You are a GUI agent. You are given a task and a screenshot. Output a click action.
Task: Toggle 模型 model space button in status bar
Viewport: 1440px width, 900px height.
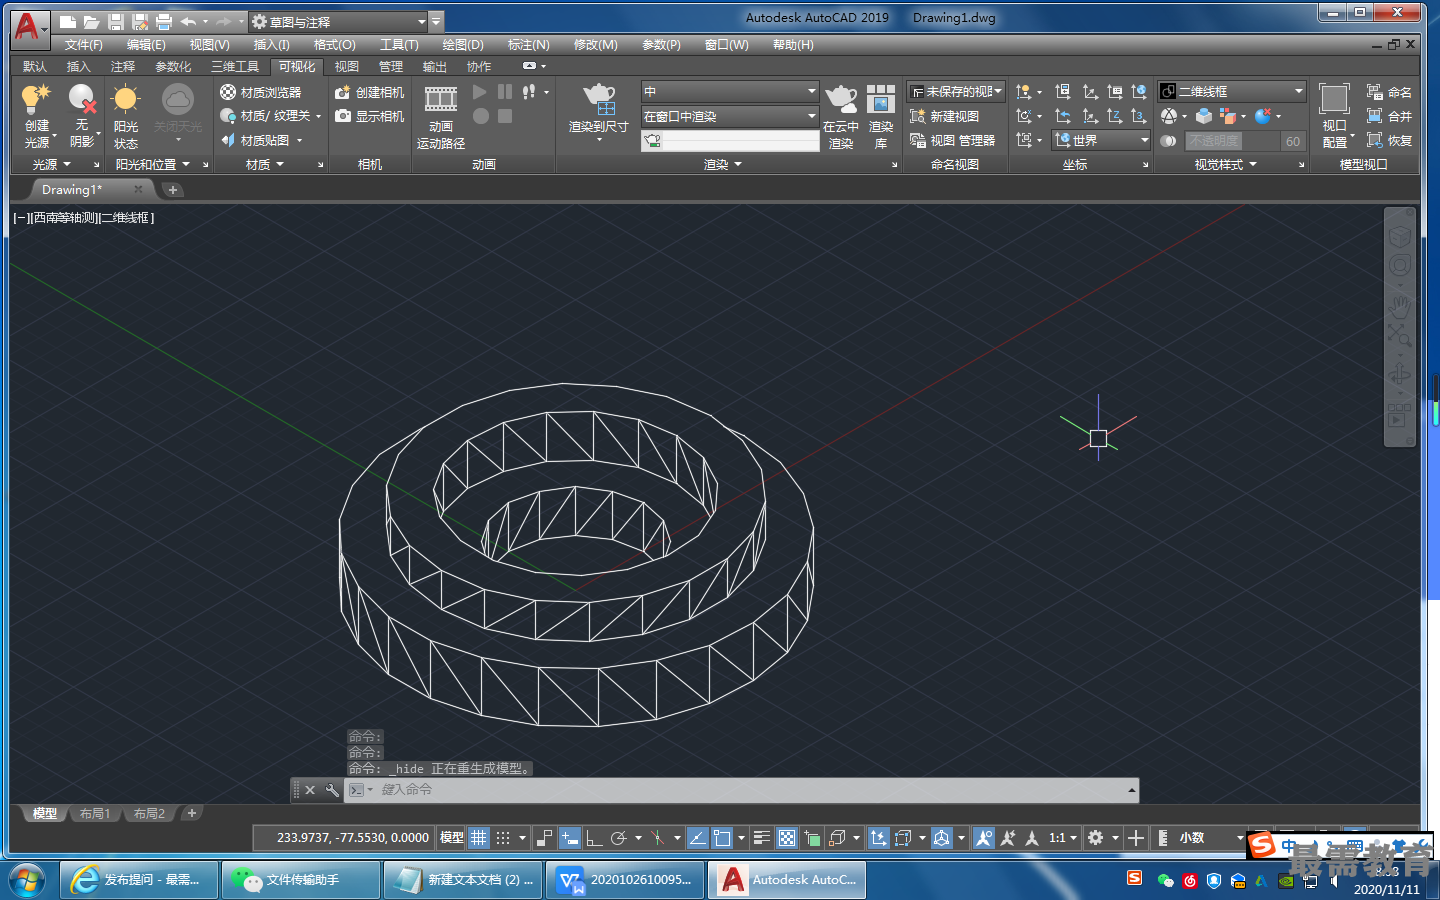click(x=452, y=838)
